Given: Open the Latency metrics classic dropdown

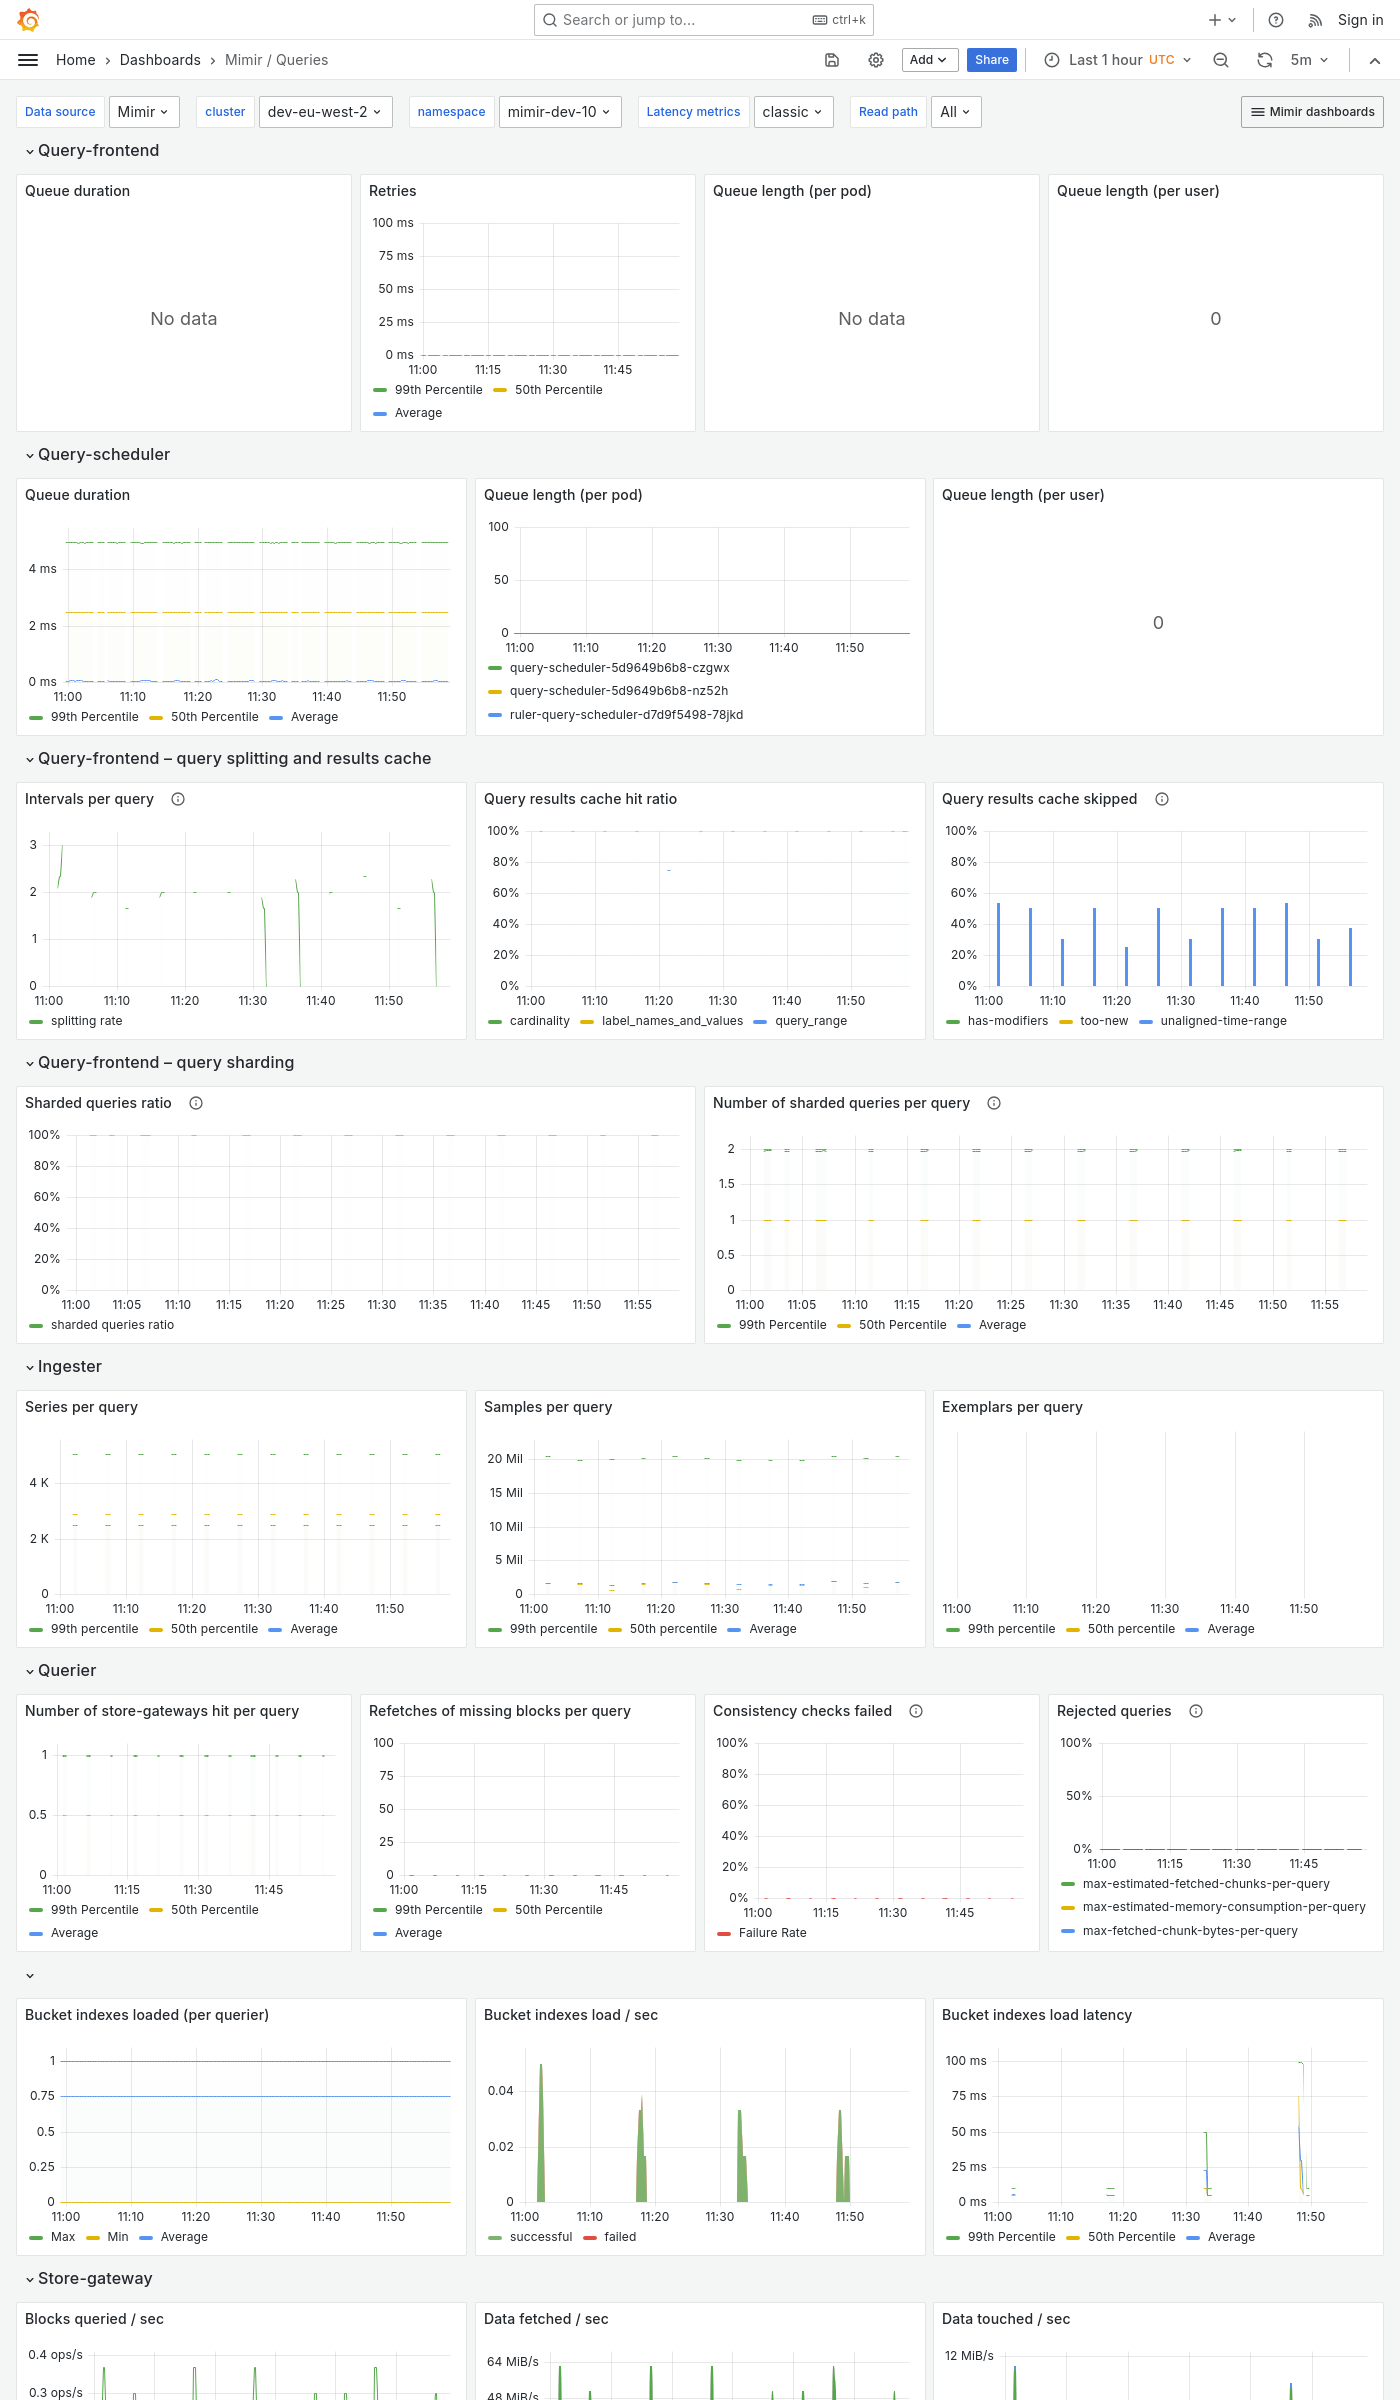Looking at the screenshot, I should coord(793,112).
